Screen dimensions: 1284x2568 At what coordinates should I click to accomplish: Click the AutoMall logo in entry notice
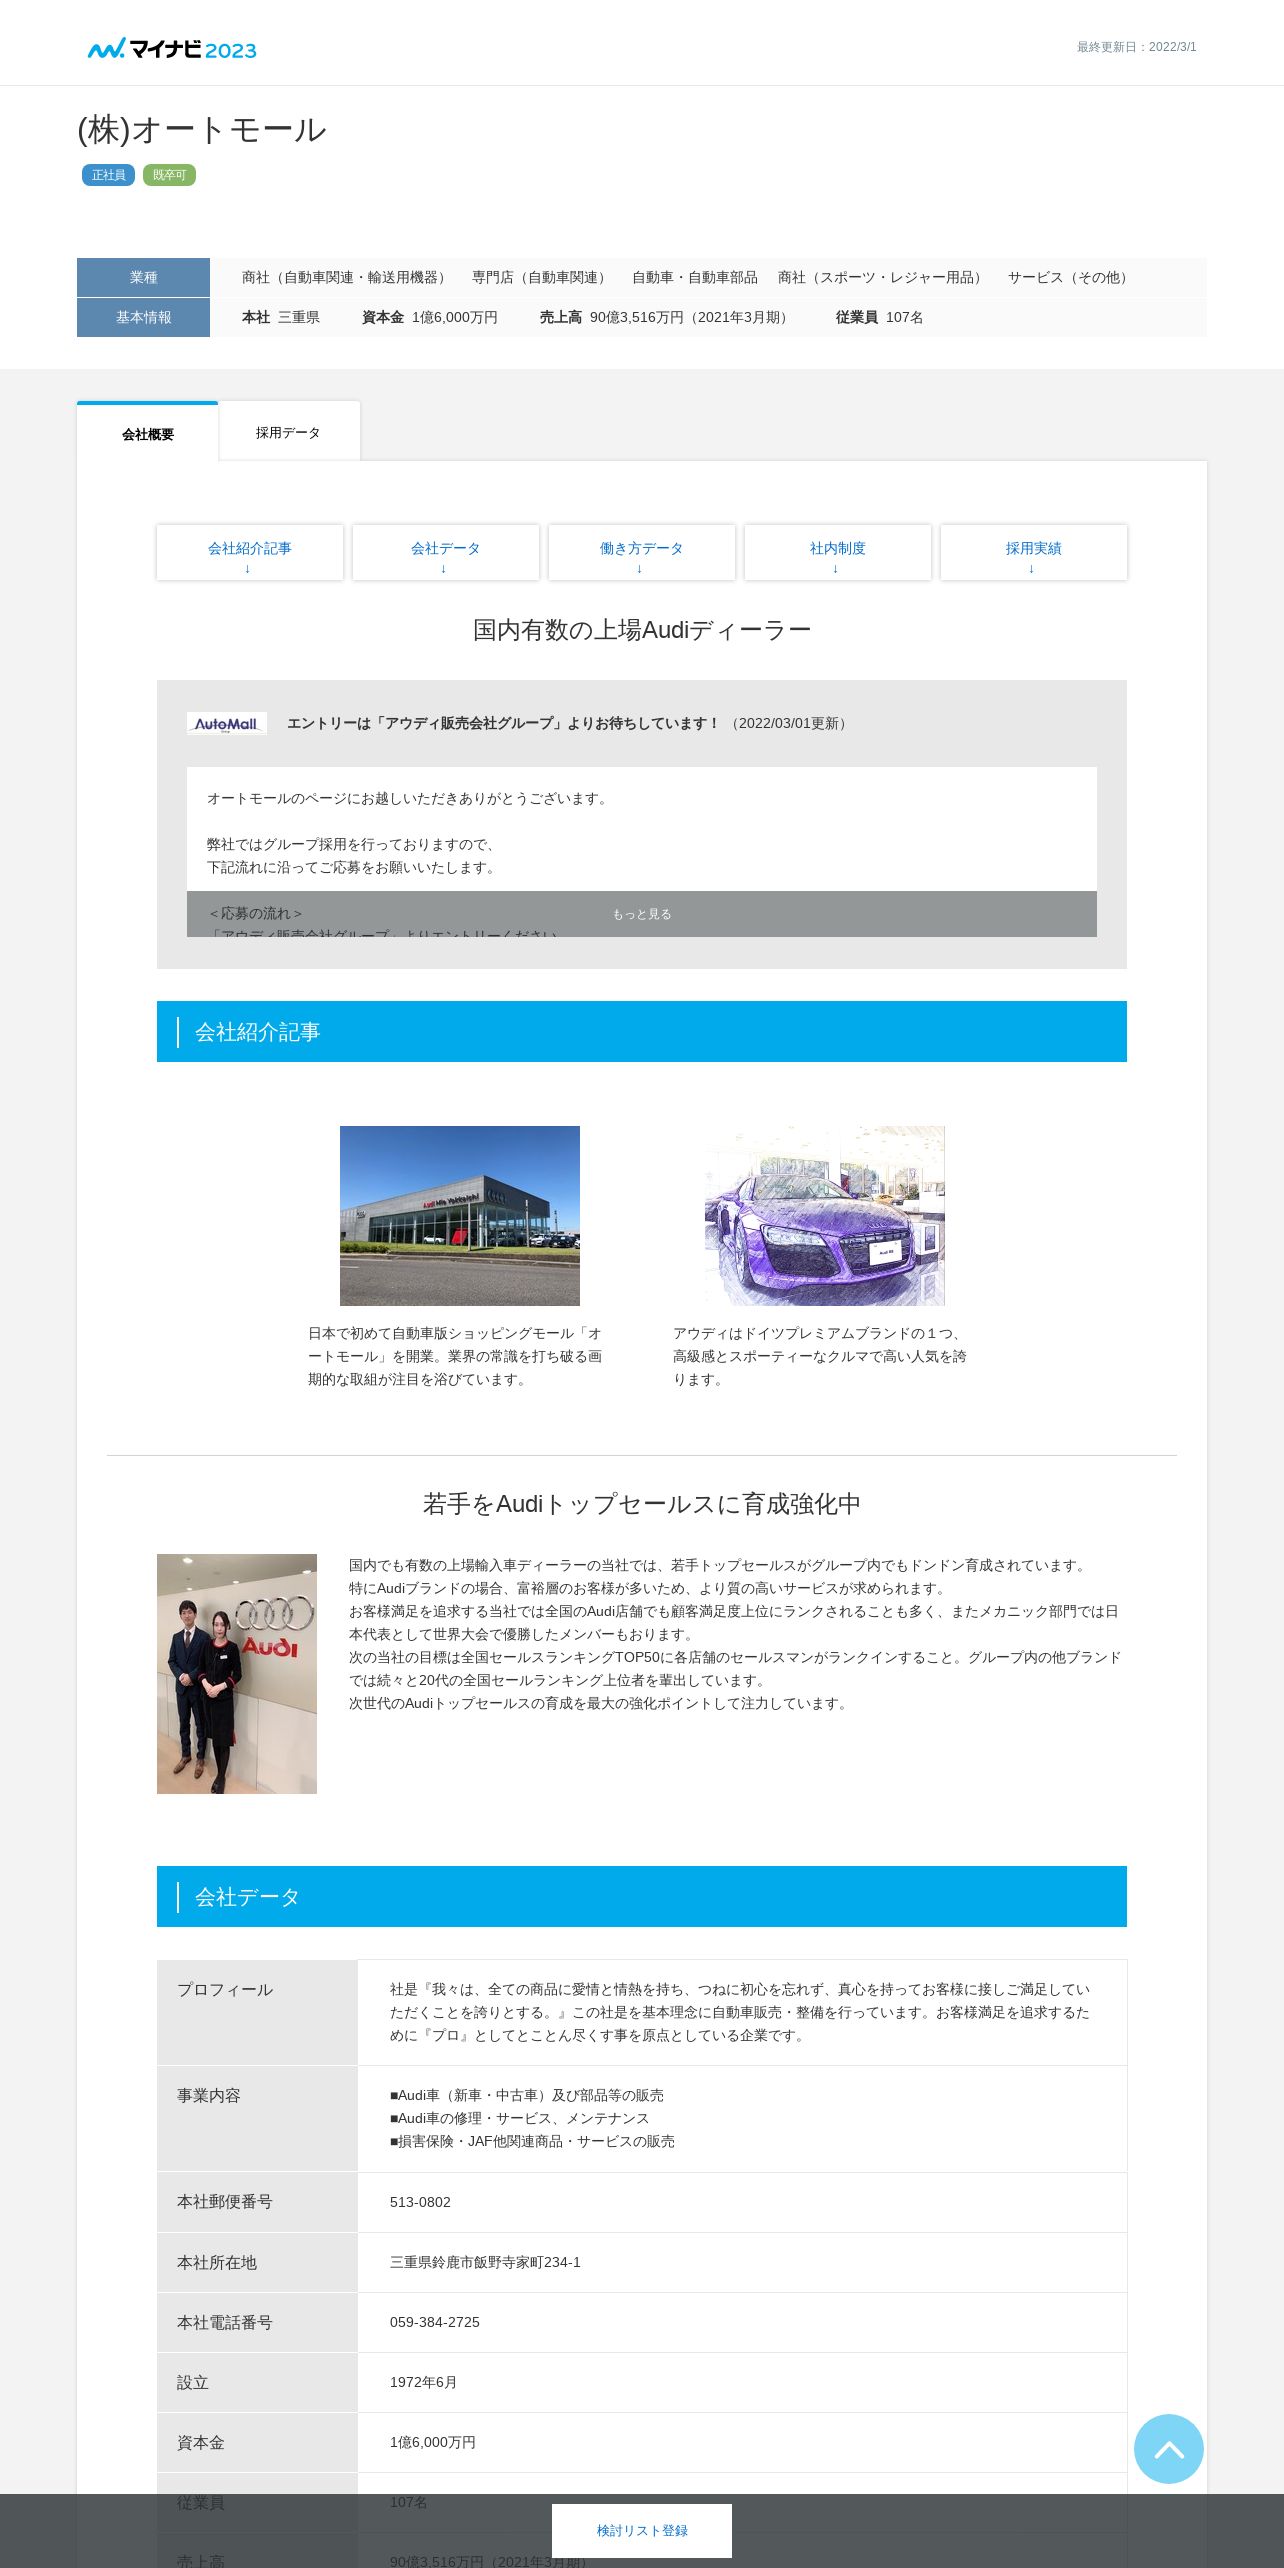[x=226, y=723]
